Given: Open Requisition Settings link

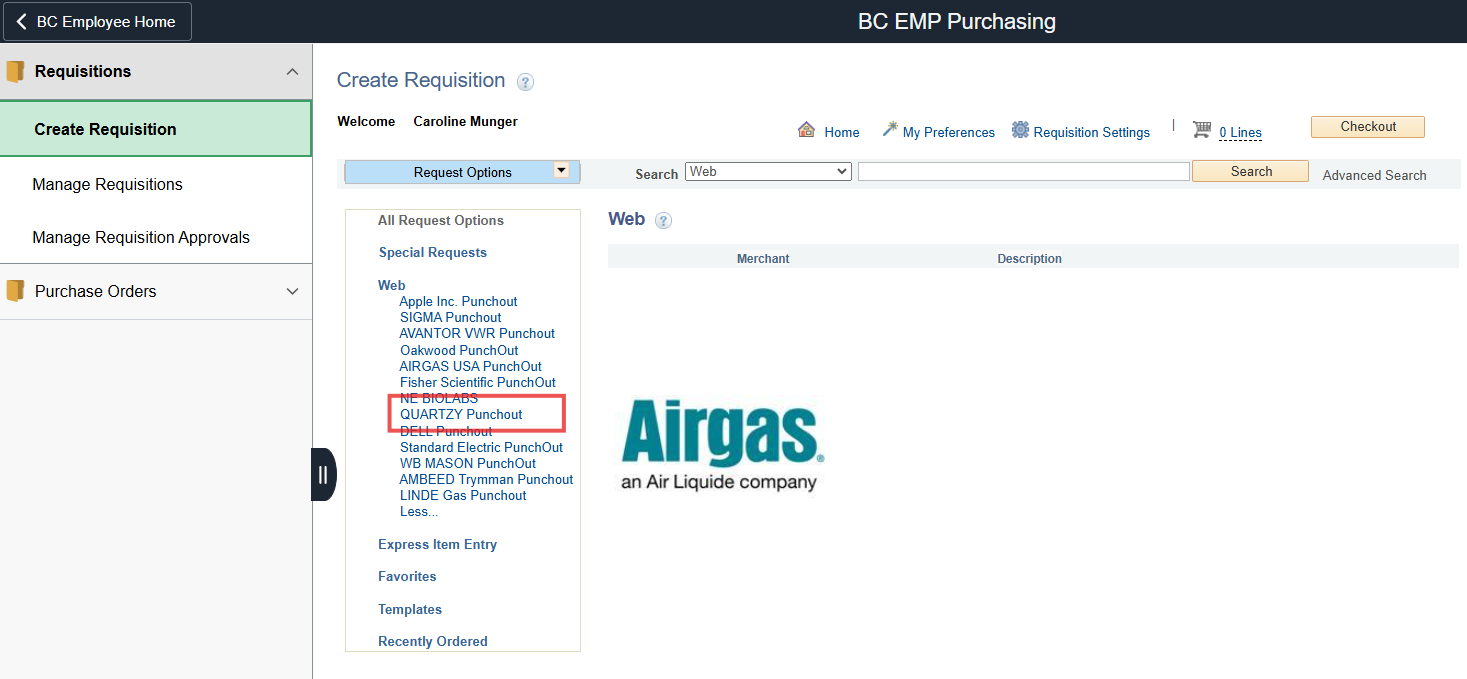Looking at the screenshot, I should click(1091, 132).
